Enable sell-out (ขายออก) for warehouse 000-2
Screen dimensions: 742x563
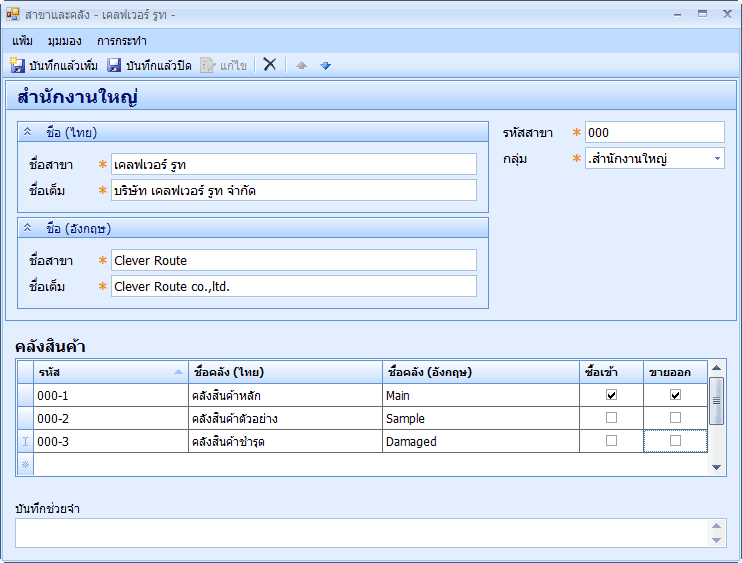point(675,418)
